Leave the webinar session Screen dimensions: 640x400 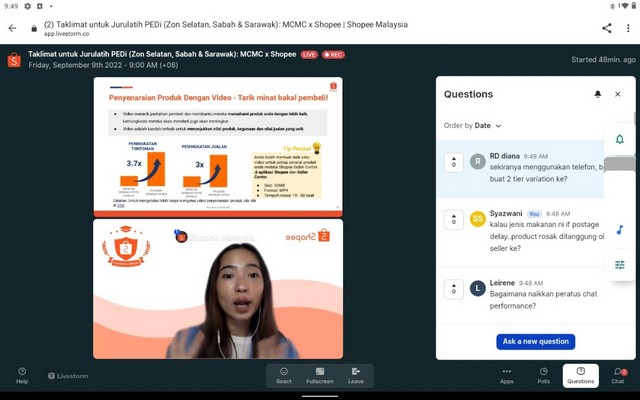tap(356, 375)
